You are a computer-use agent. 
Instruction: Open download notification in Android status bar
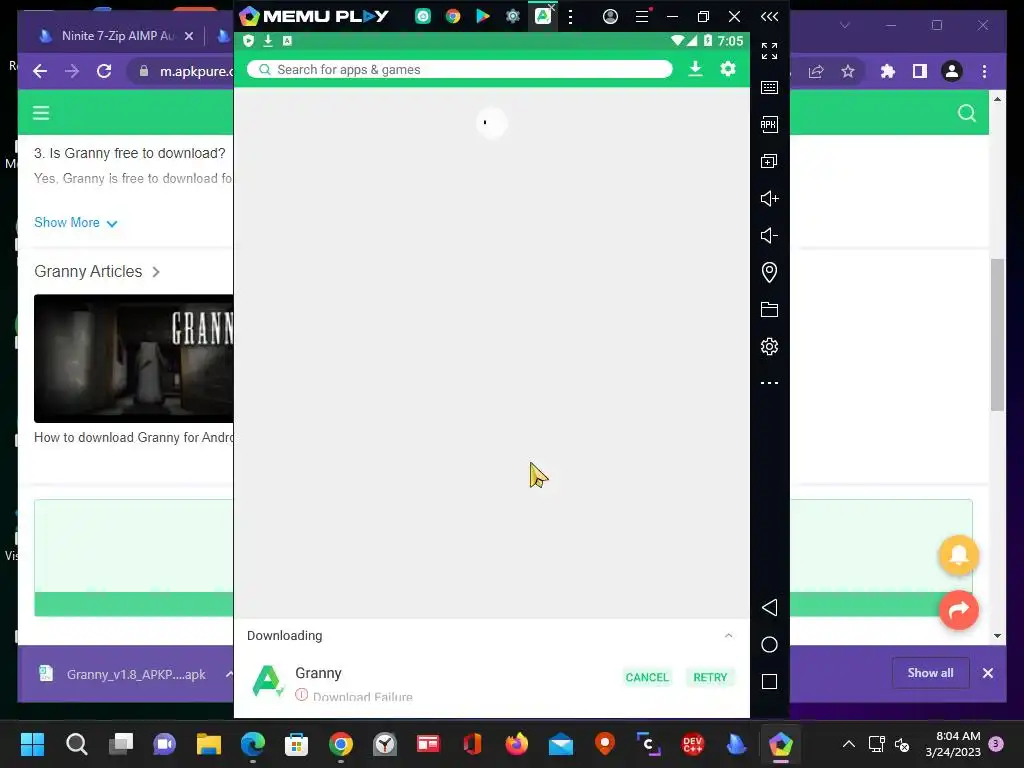click(268, 40)
